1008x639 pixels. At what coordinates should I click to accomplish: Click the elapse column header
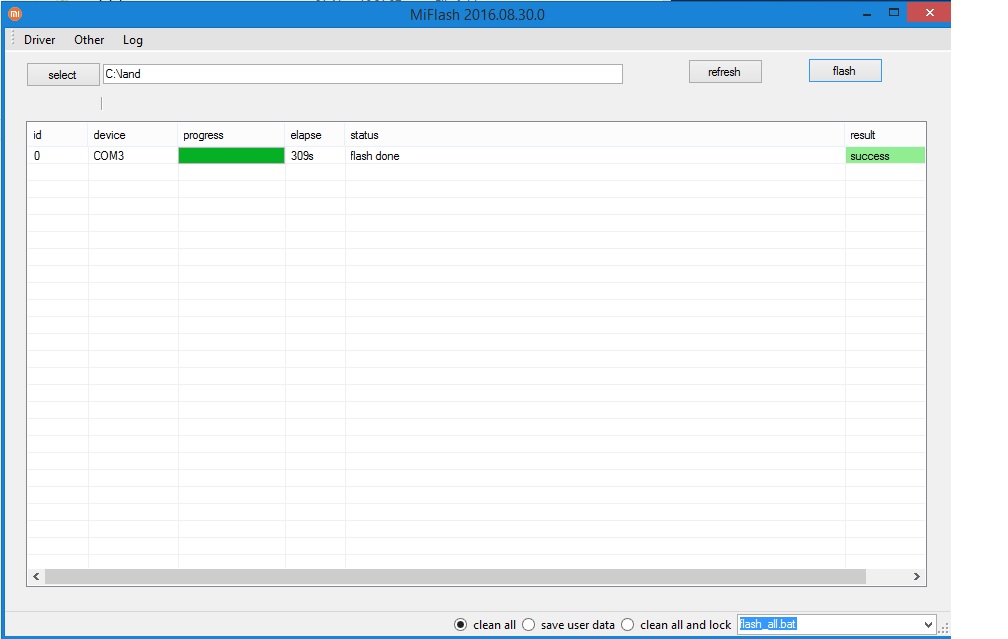315,135
